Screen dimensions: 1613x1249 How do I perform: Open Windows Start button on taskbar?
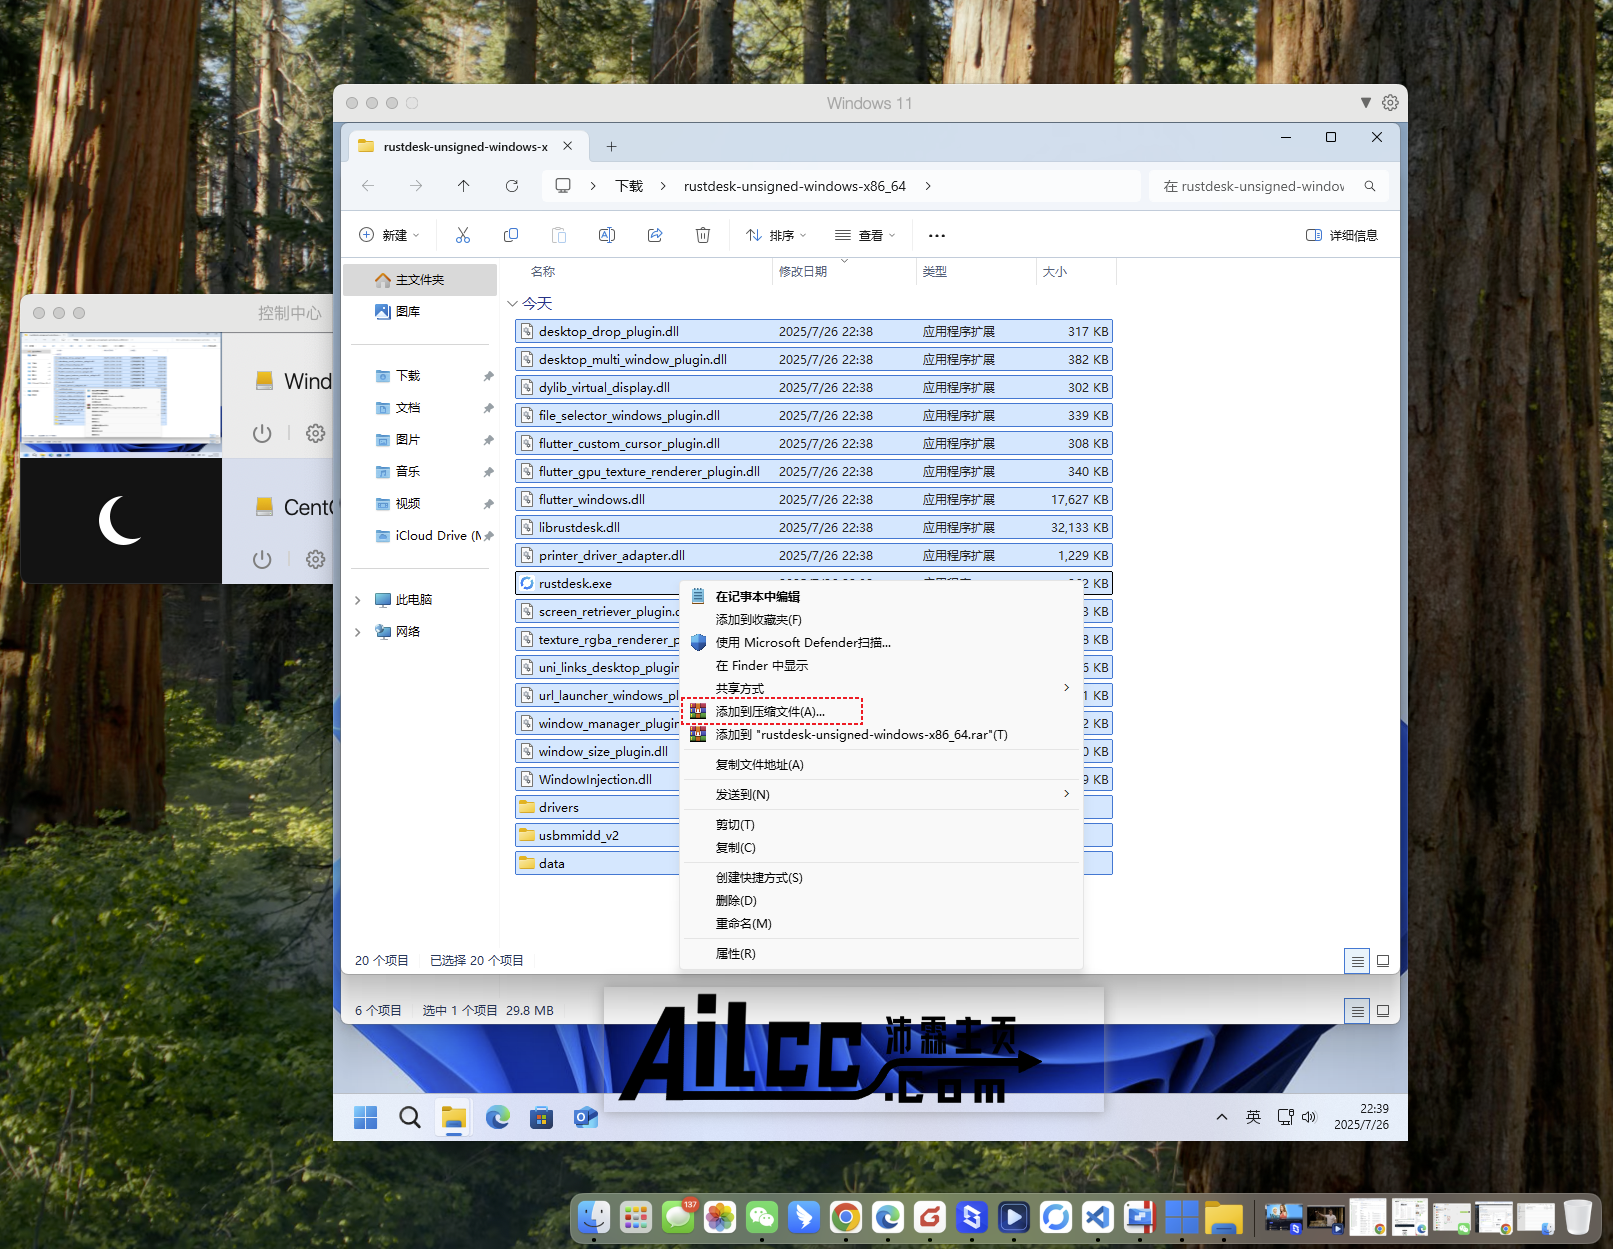click(366, 1117)
